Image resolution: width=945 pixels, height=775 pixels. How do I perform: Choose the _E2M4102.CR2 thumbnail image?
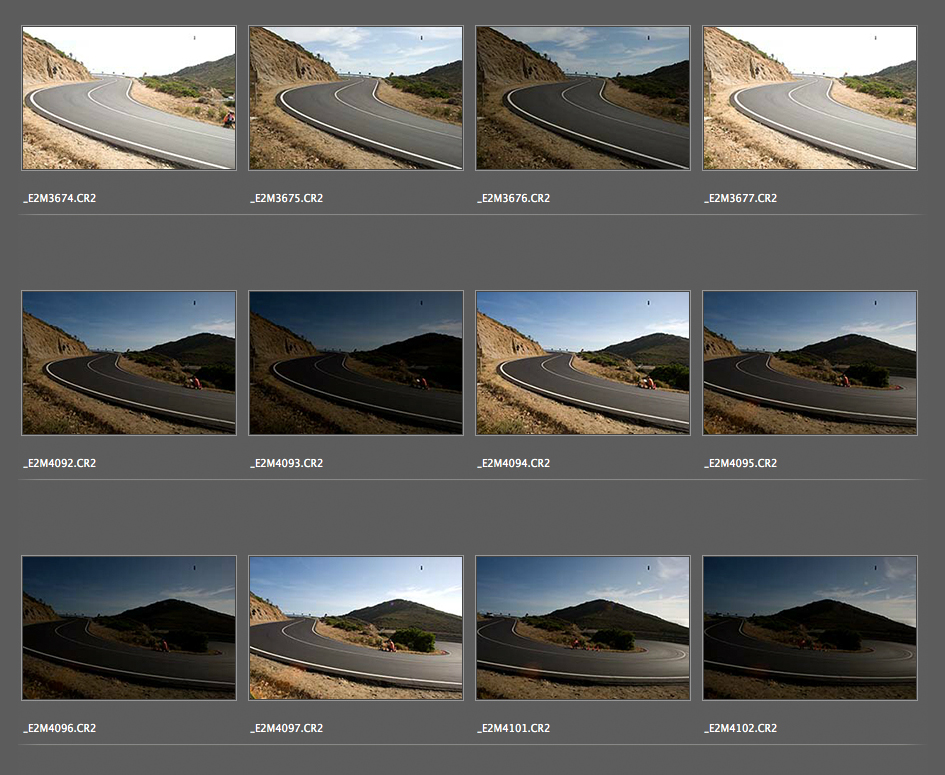click(810, 628)
